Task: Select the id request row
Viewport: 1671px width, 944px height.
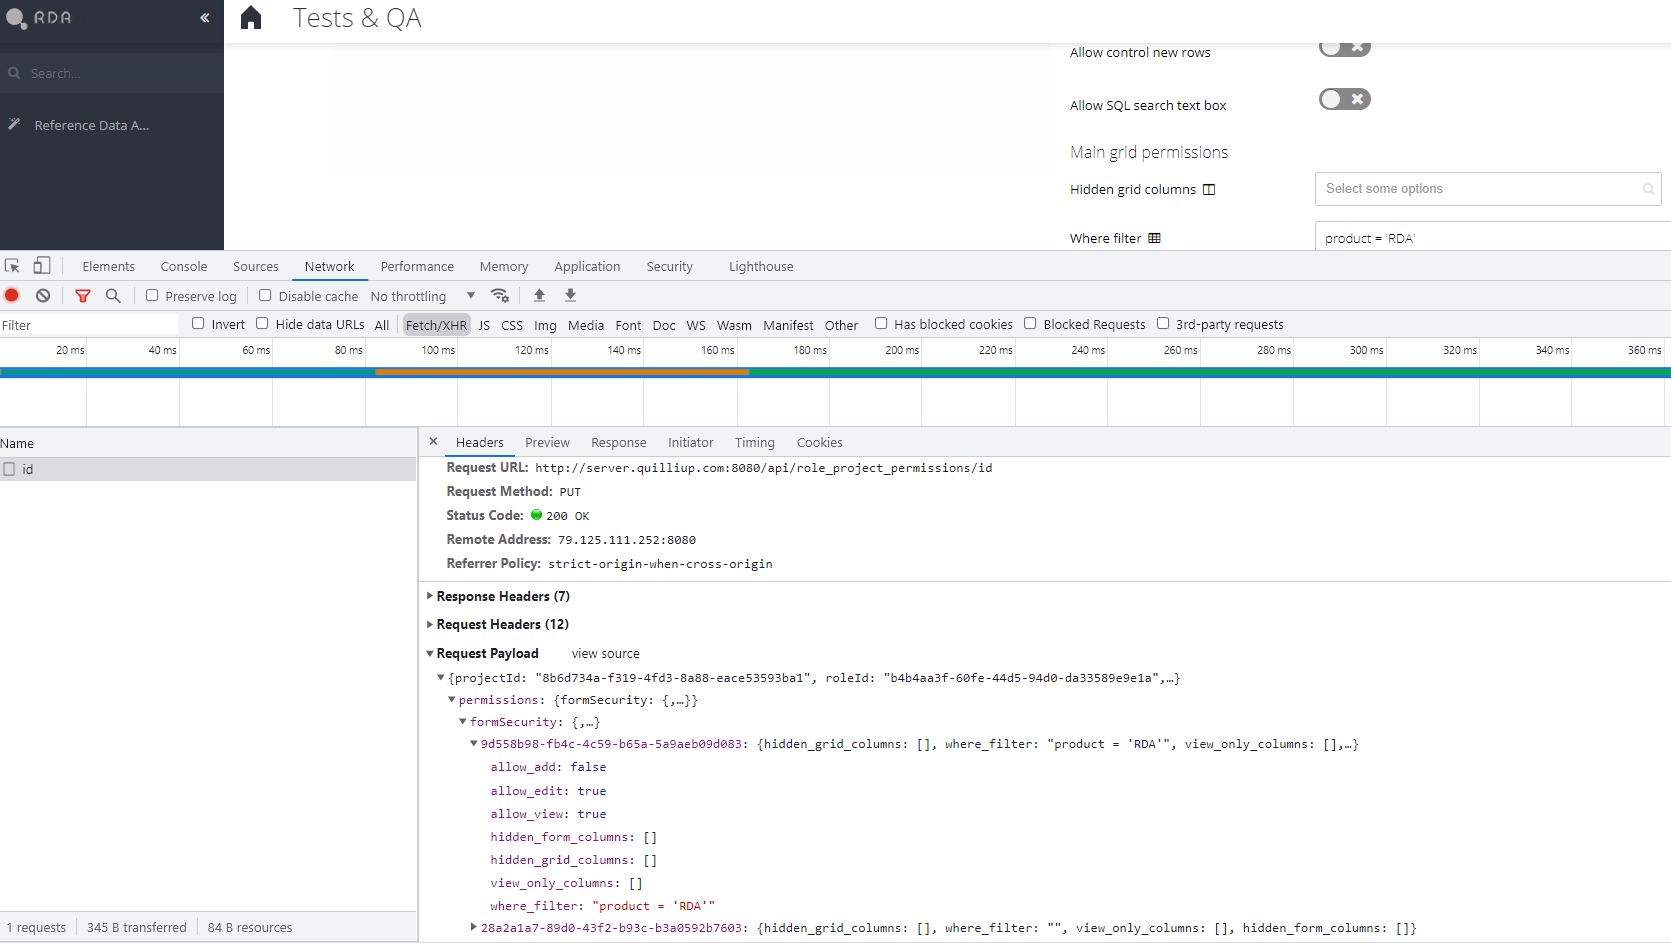Action: (208, 469)
